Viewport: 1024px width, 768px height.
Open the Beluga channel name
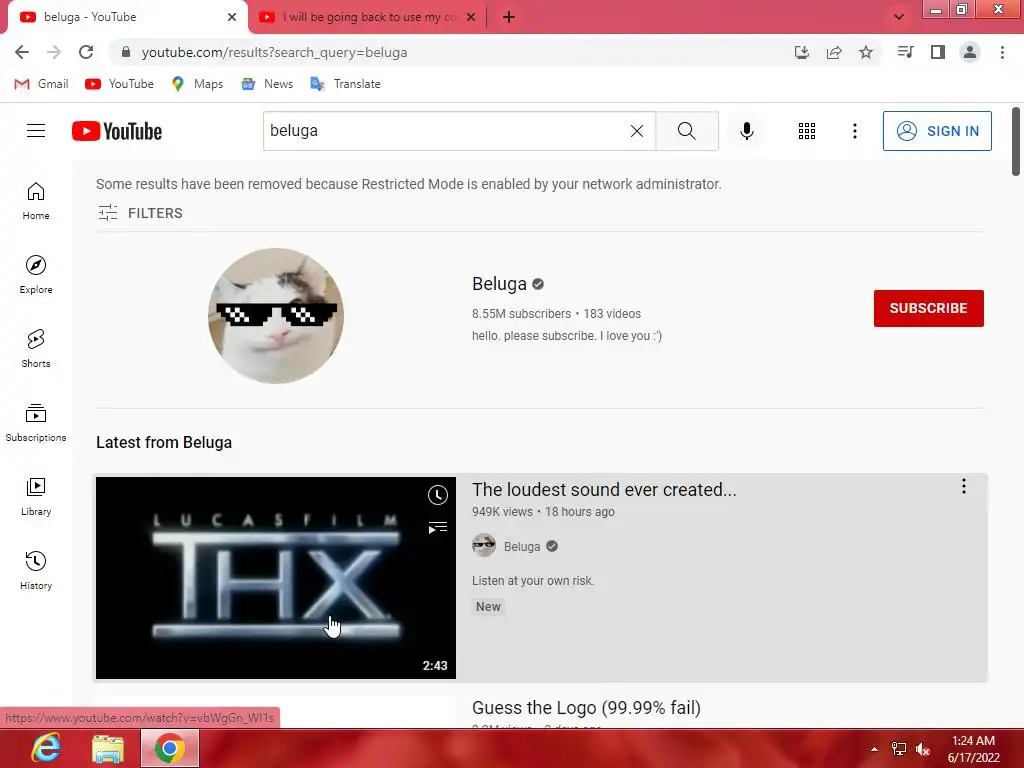[500, 284]
